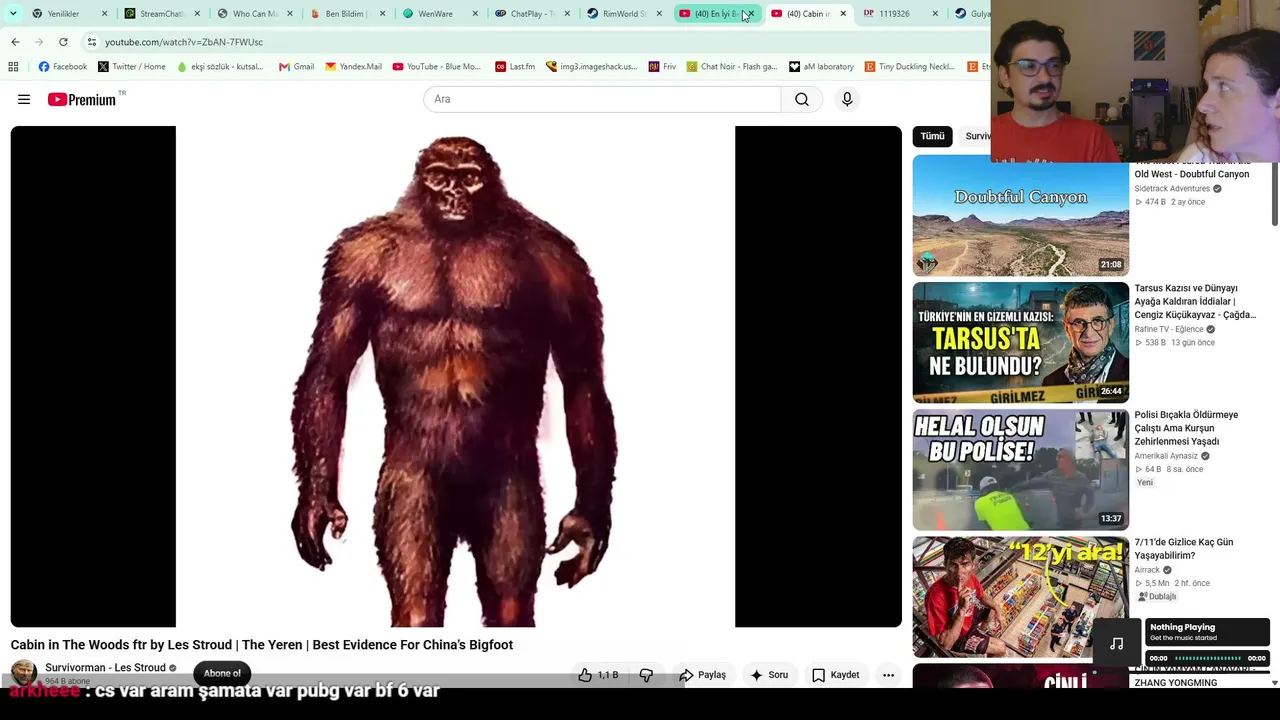Open Survivorman - Les Stroud channel avatar
Image resolution: width=1280 pixels, height=720 pixels.
click(24, 673)
